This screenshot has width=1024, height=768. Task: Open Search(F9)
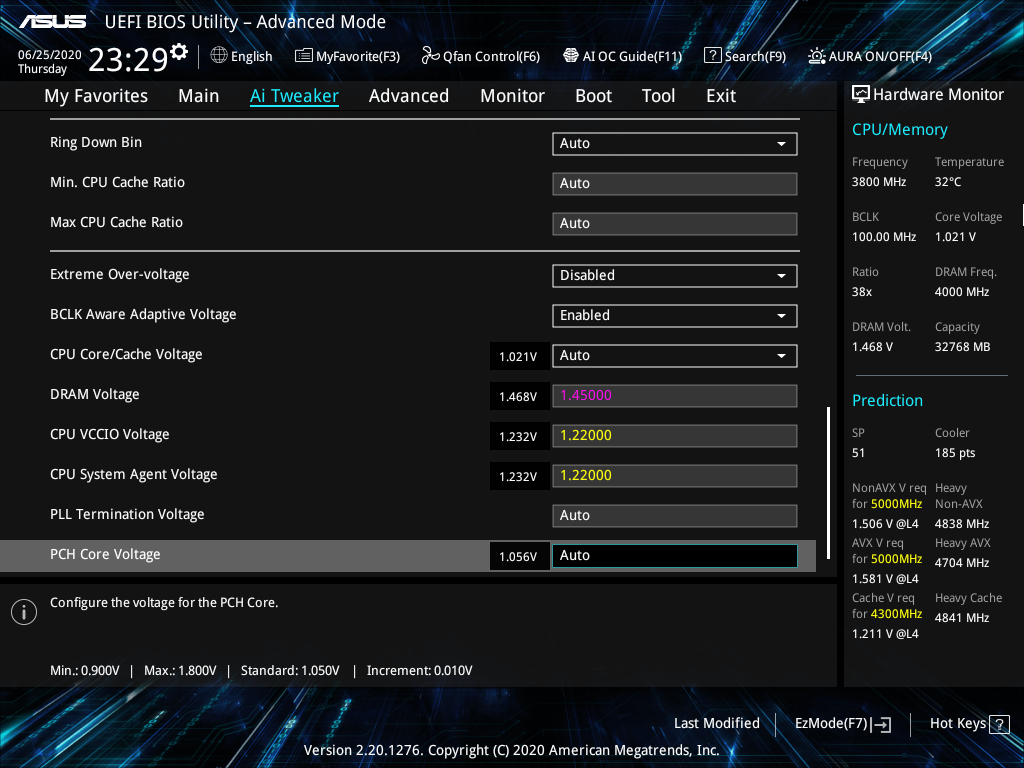click(745, 56)
